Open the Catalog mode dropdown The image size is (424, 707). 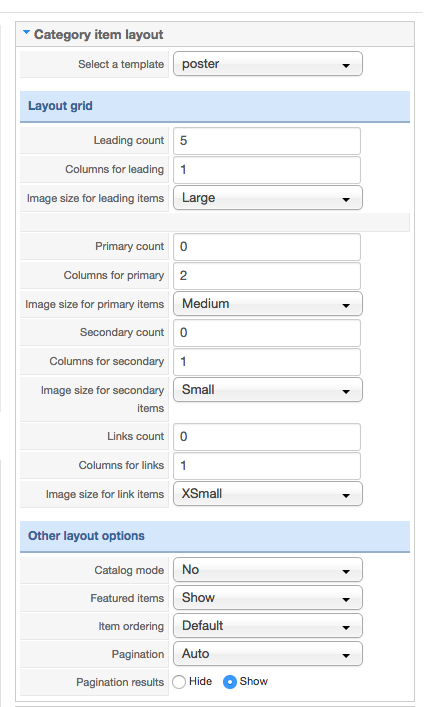pyautogui.click(x=267, y=570)
